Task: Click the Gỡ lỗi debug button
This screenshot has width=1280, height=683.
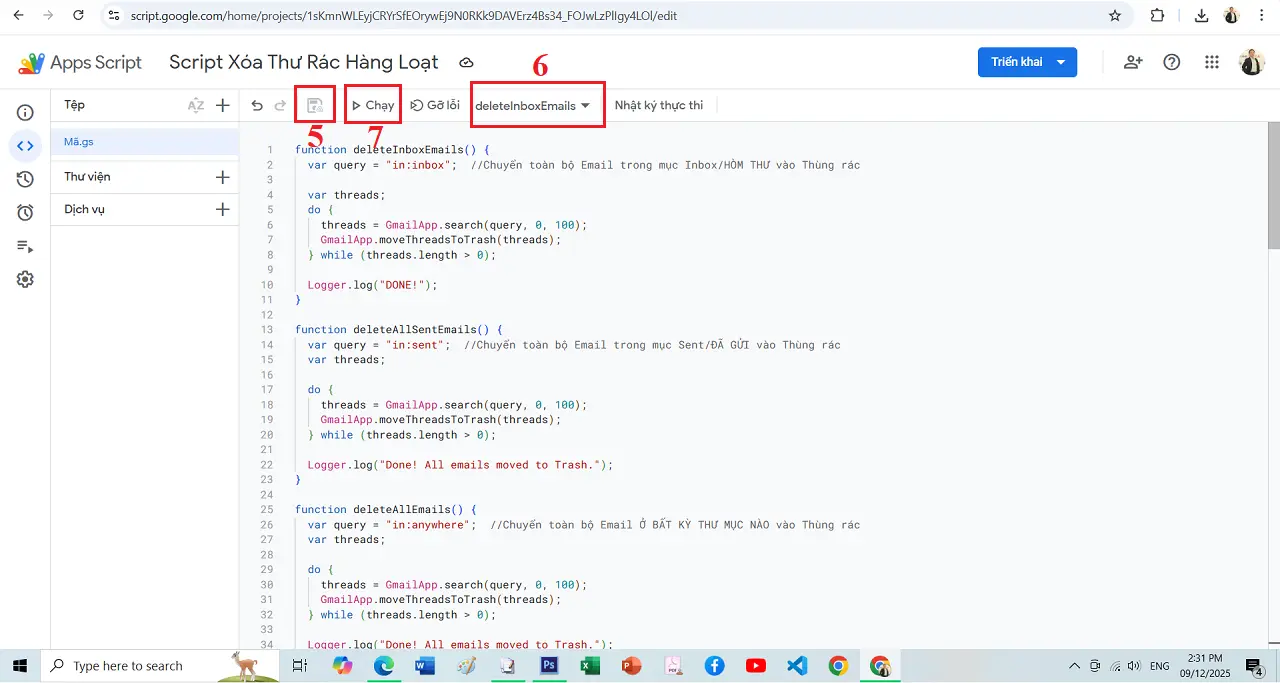Action: pyautogui.click(x=435, y=105)
